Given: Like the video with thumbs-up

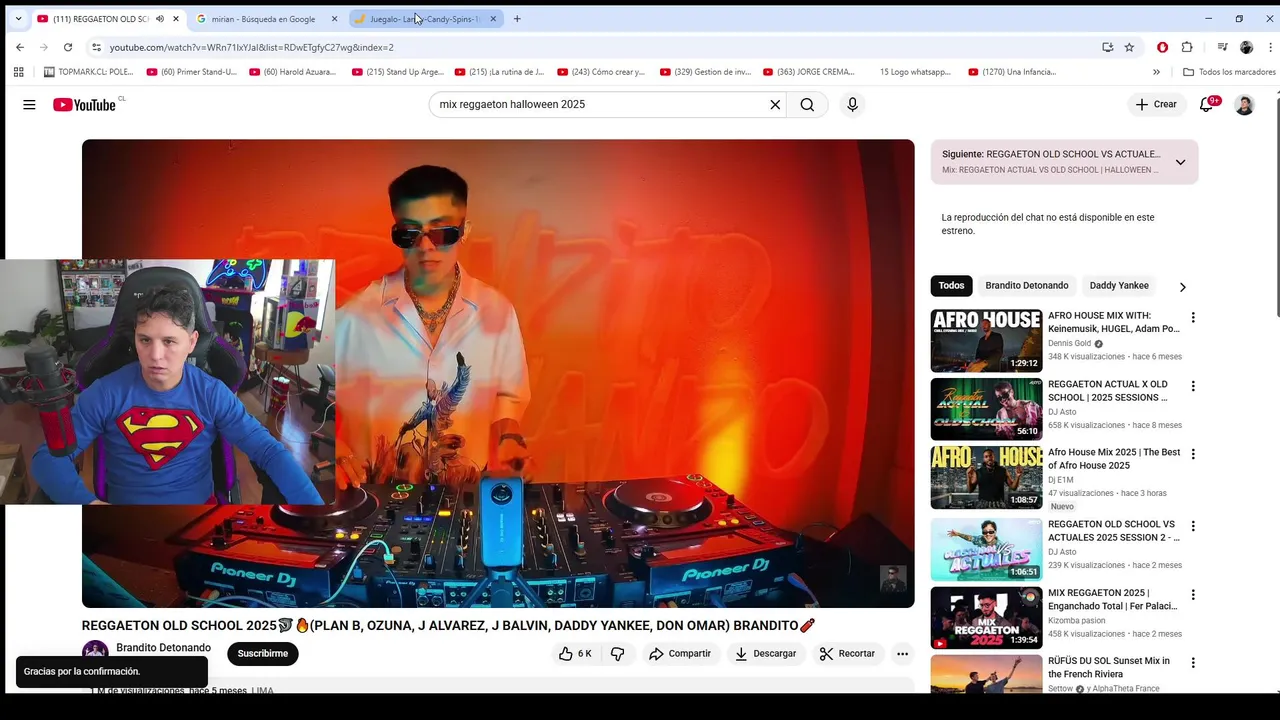Looking at the screenshot, I should [575, 654].
